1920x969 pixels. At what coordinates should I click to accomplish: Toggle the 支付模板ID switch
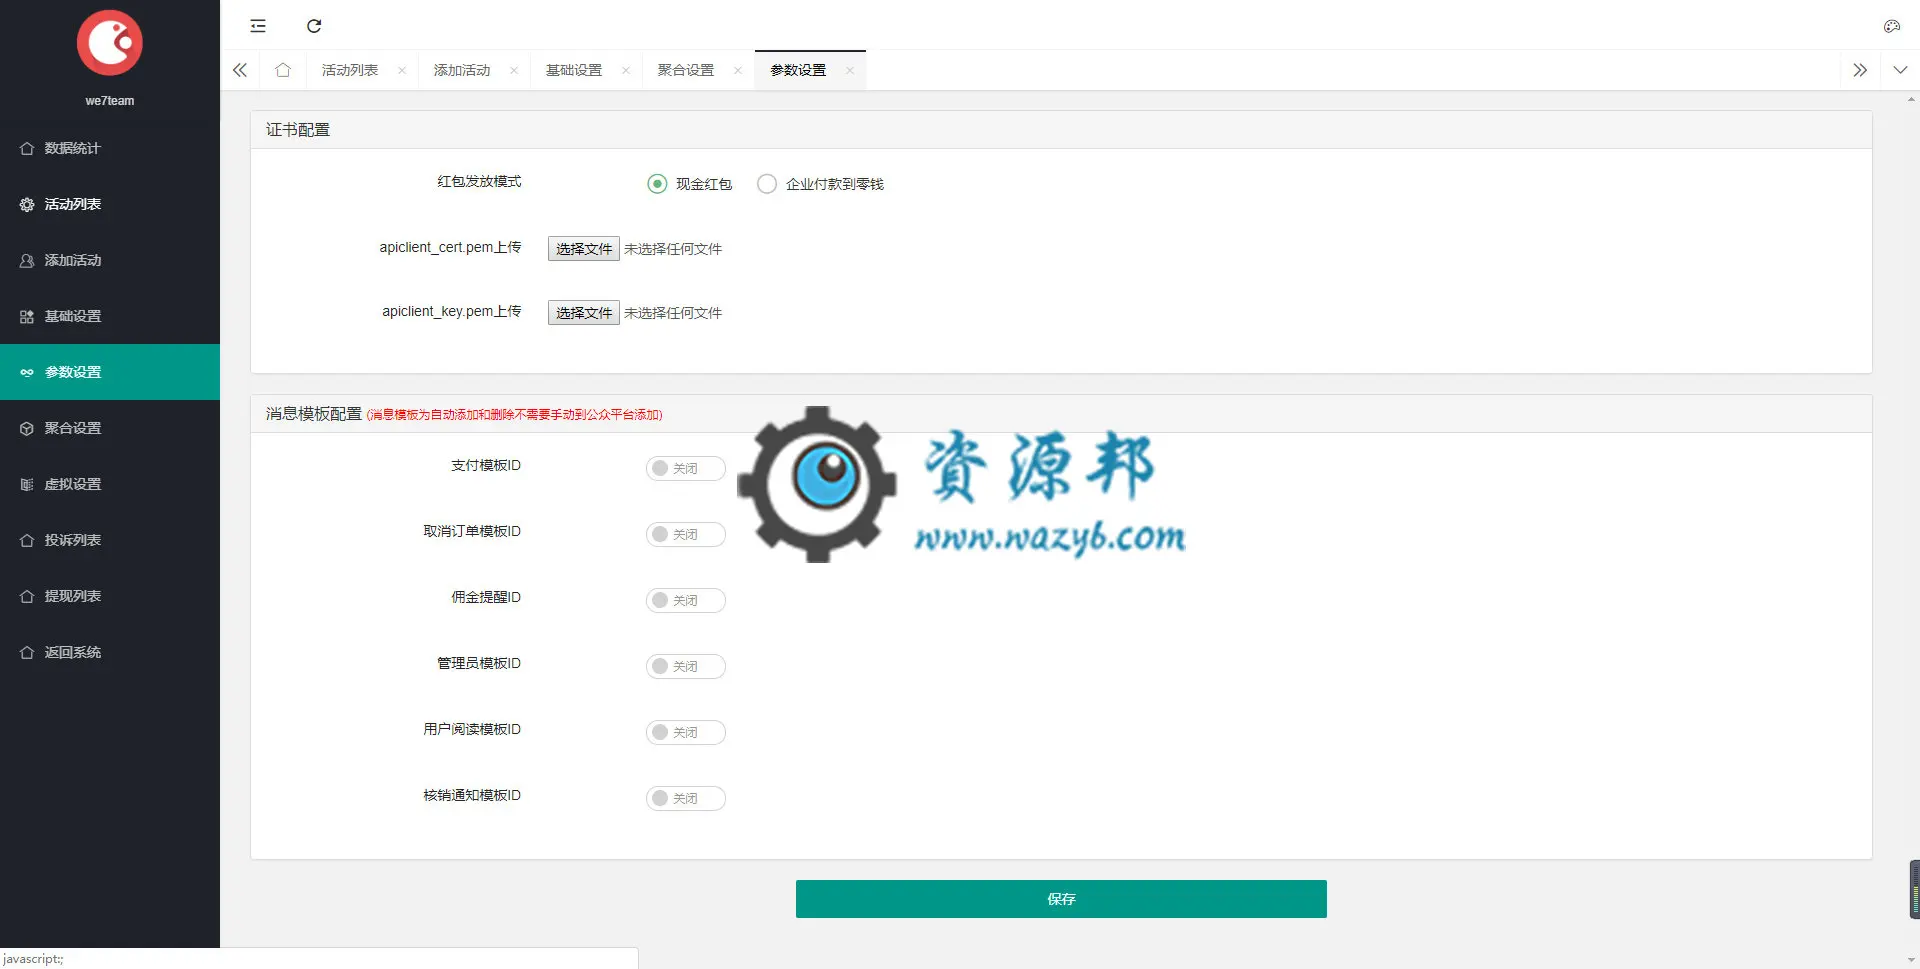pos(685,468)
